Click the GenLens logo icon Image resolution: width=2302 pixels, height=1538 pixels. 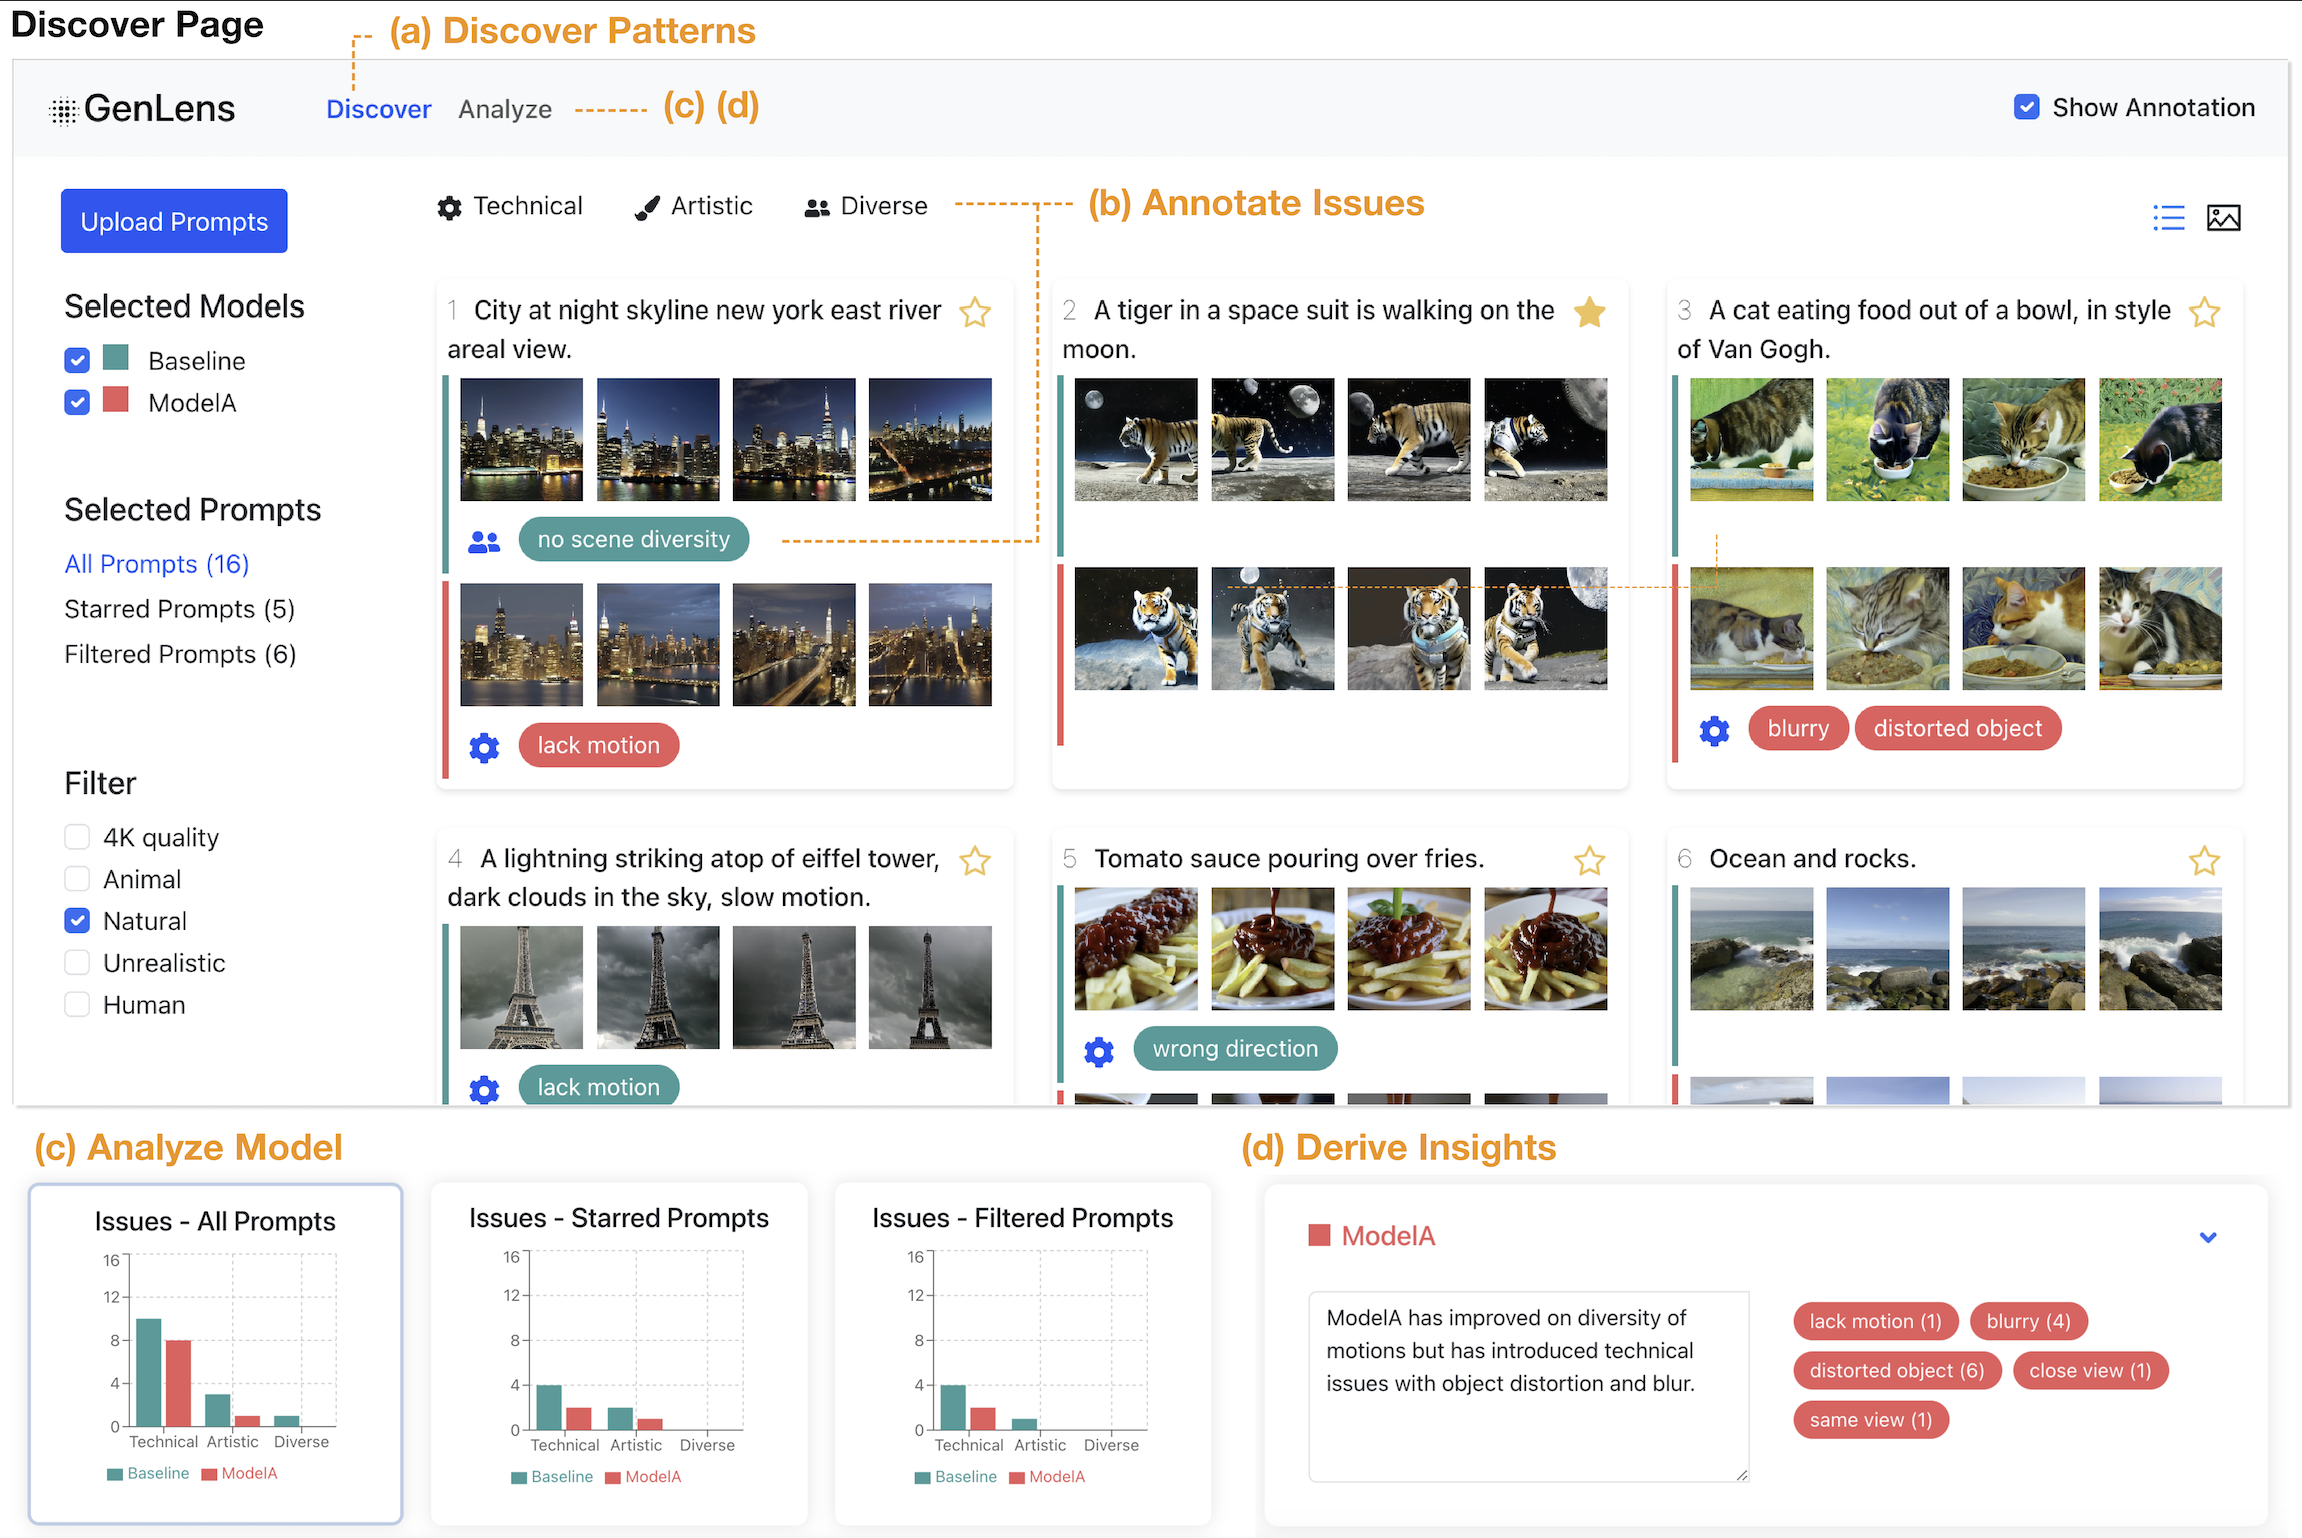(x=63, y=110)
